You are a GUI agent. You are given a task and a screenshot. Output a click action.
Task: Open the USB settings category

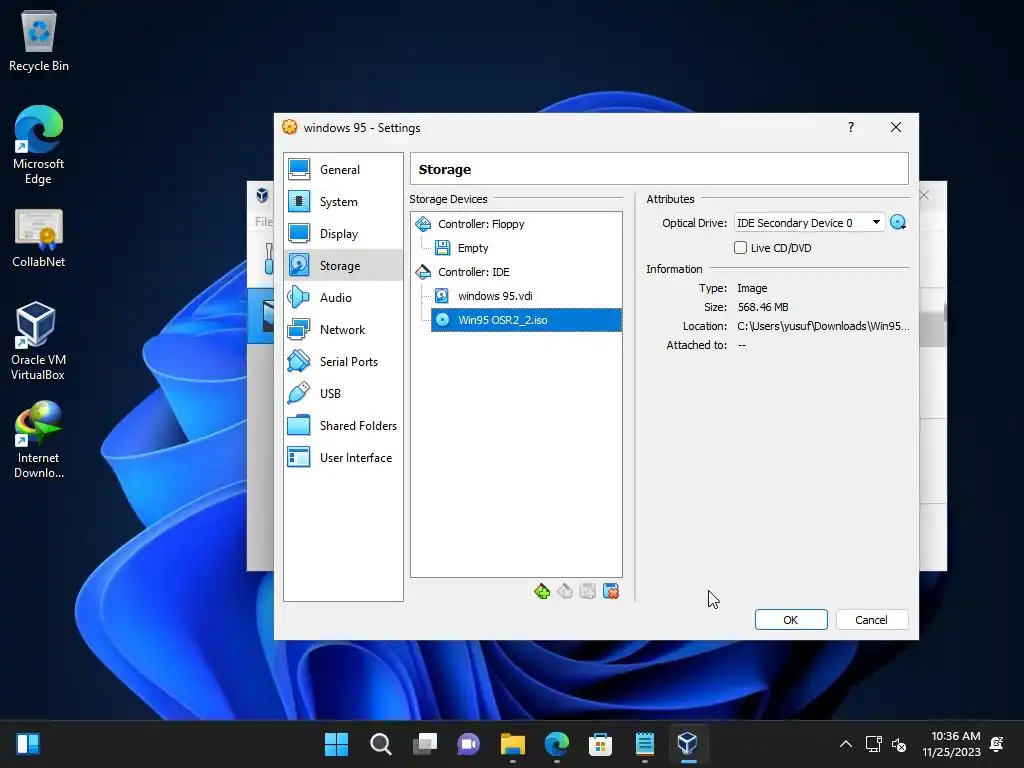[x=343, y=394]
